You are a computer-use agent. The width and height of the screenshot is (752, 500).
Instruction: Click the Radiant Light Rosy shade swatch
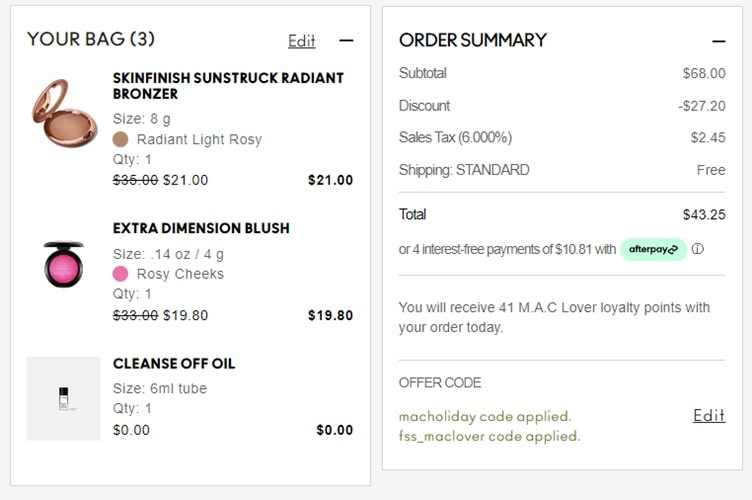pyautogui.click(x=121, y=139)
